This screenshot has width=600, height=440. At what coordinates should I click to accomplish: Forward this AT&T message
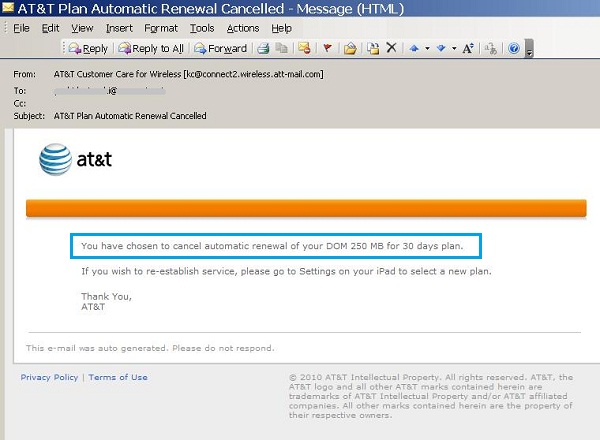click(220, 49)
